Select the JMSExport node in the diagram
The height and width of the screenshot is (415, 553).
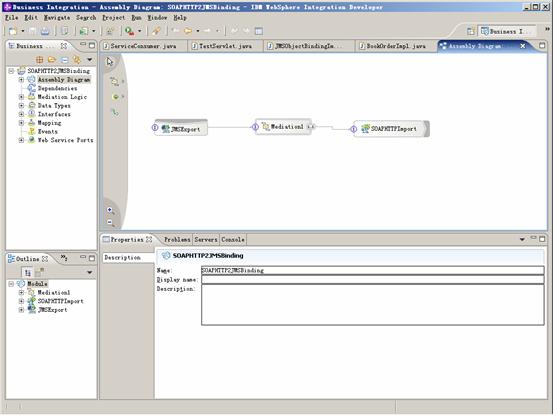pos(181,128)
